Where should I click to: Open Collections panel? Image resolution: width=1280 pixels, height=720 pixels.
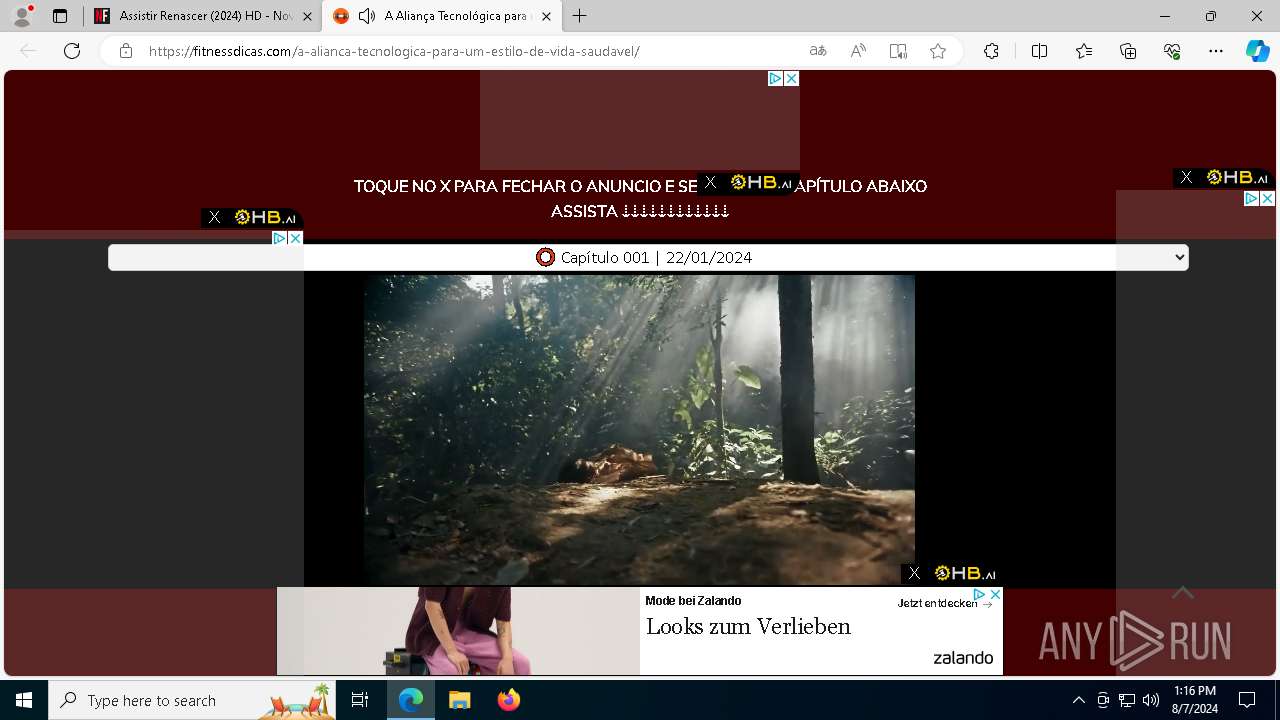(x=1128, y=51)
